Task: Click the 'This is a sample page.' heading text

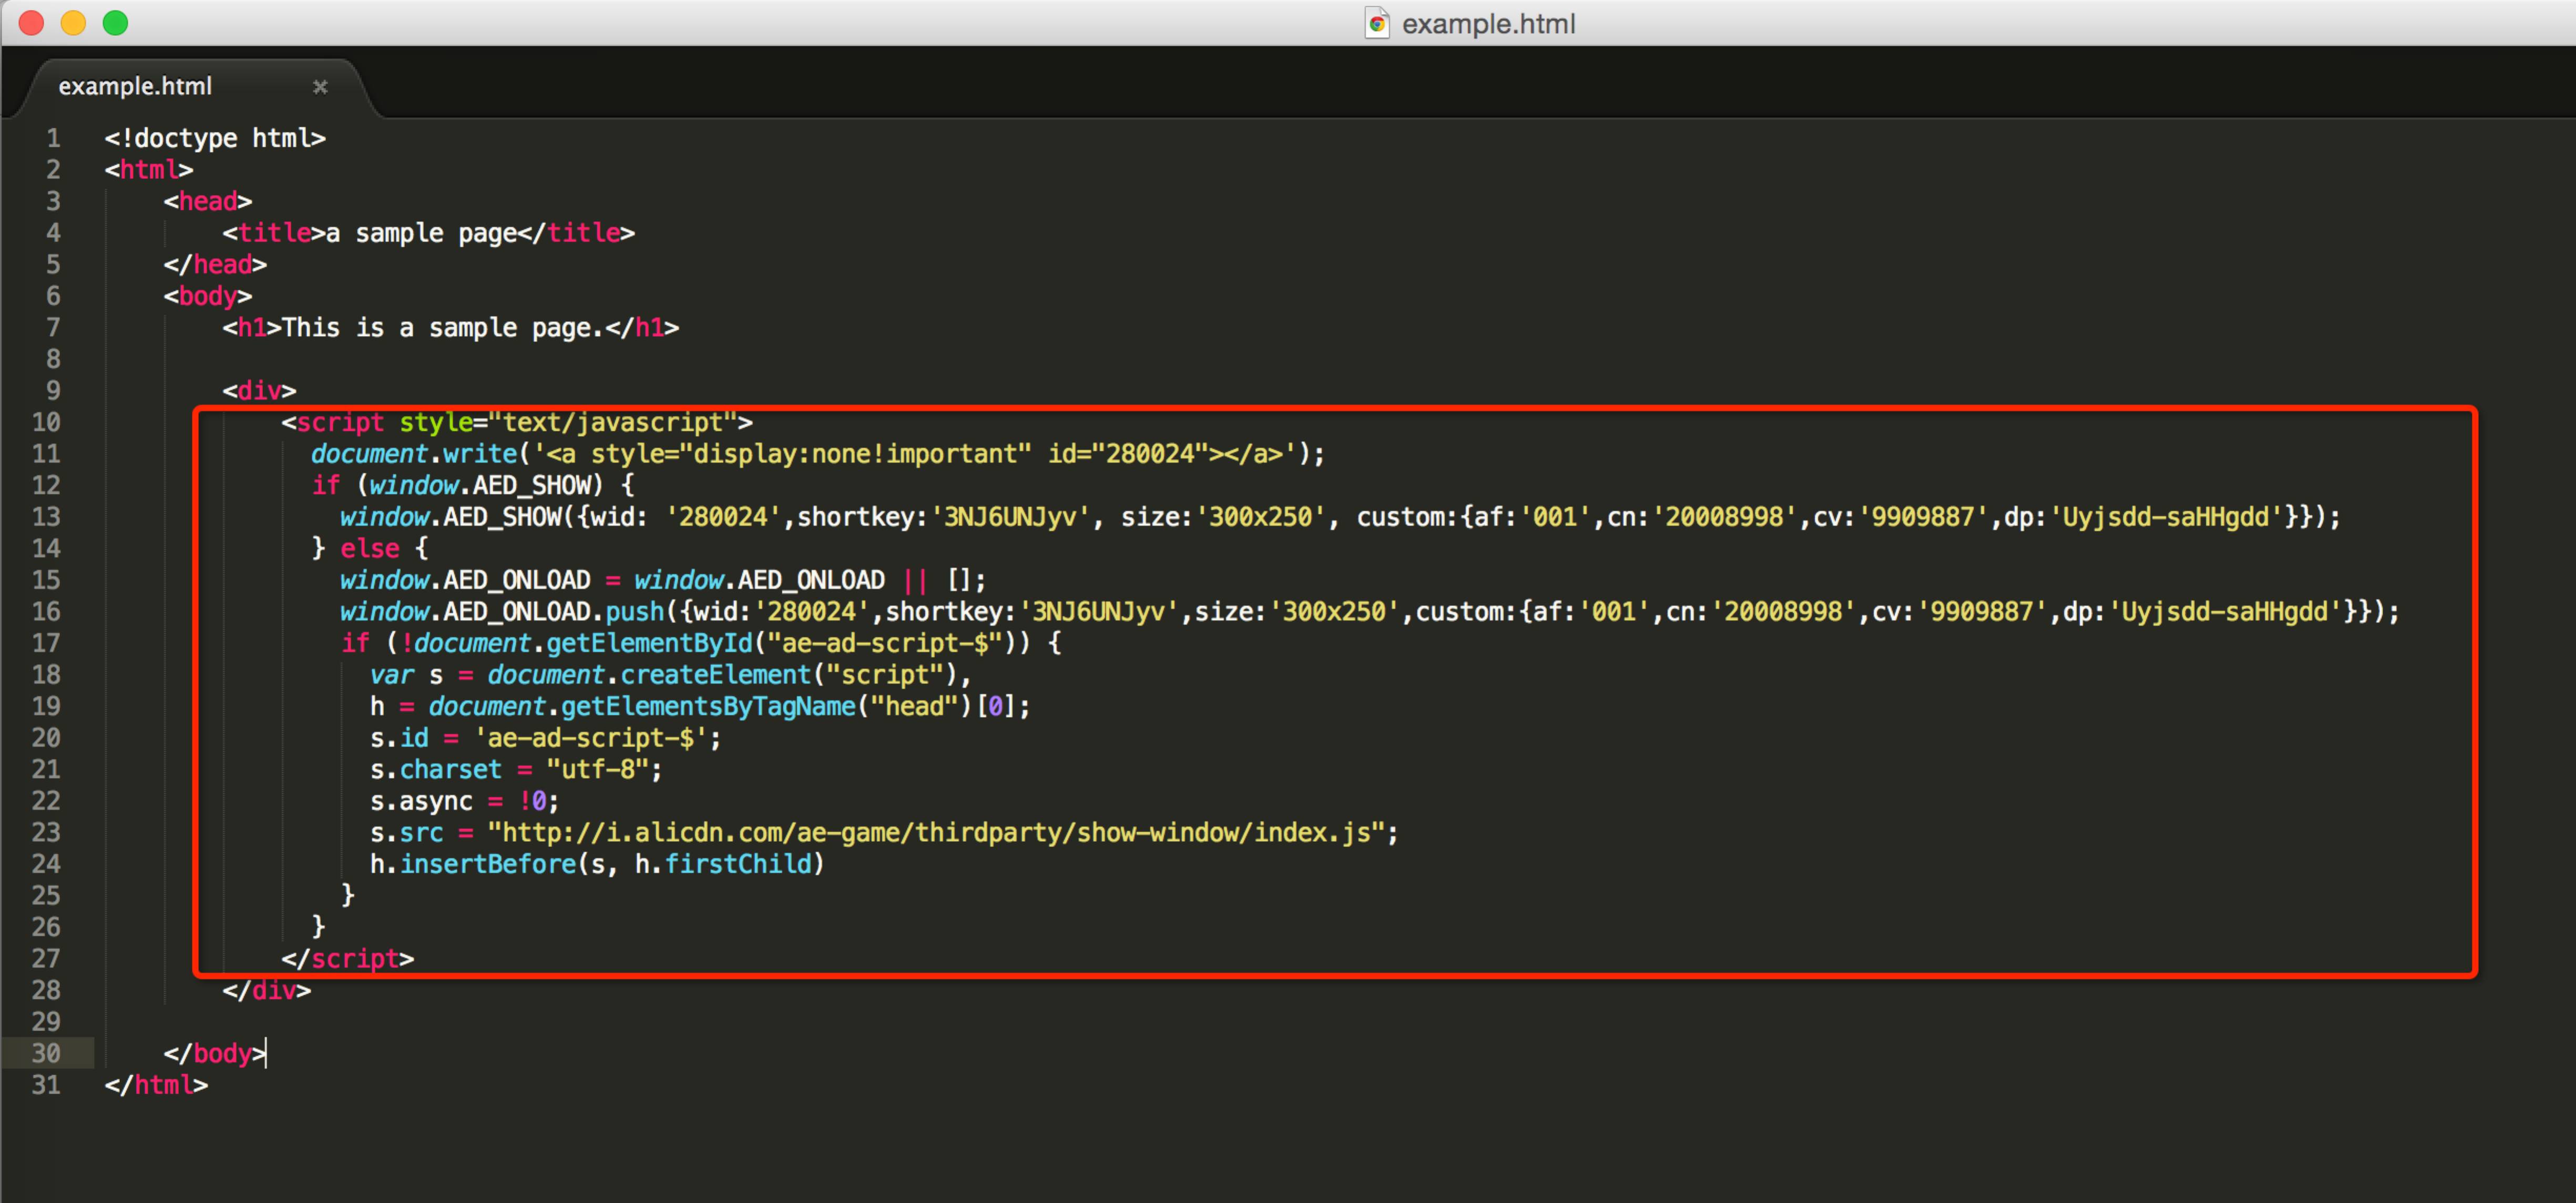Action: [444, 328]
